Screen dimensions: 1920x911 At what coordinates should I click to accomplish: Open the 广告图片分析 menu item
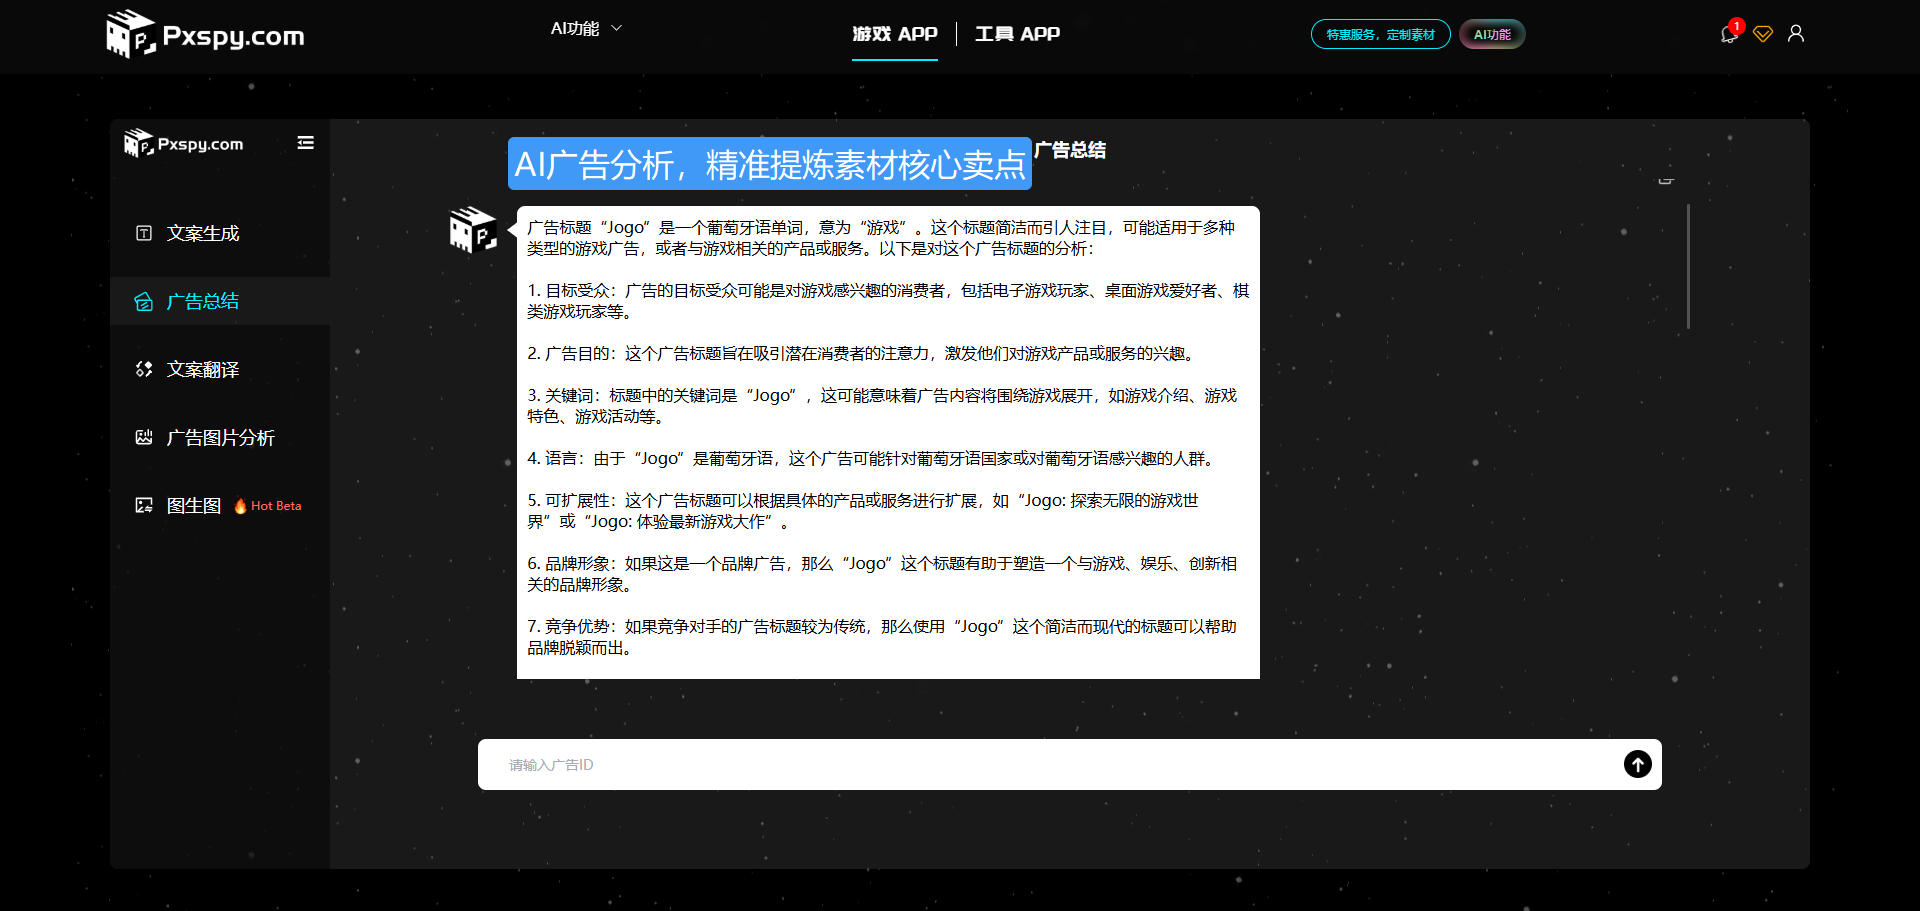[x=220, y=437]
